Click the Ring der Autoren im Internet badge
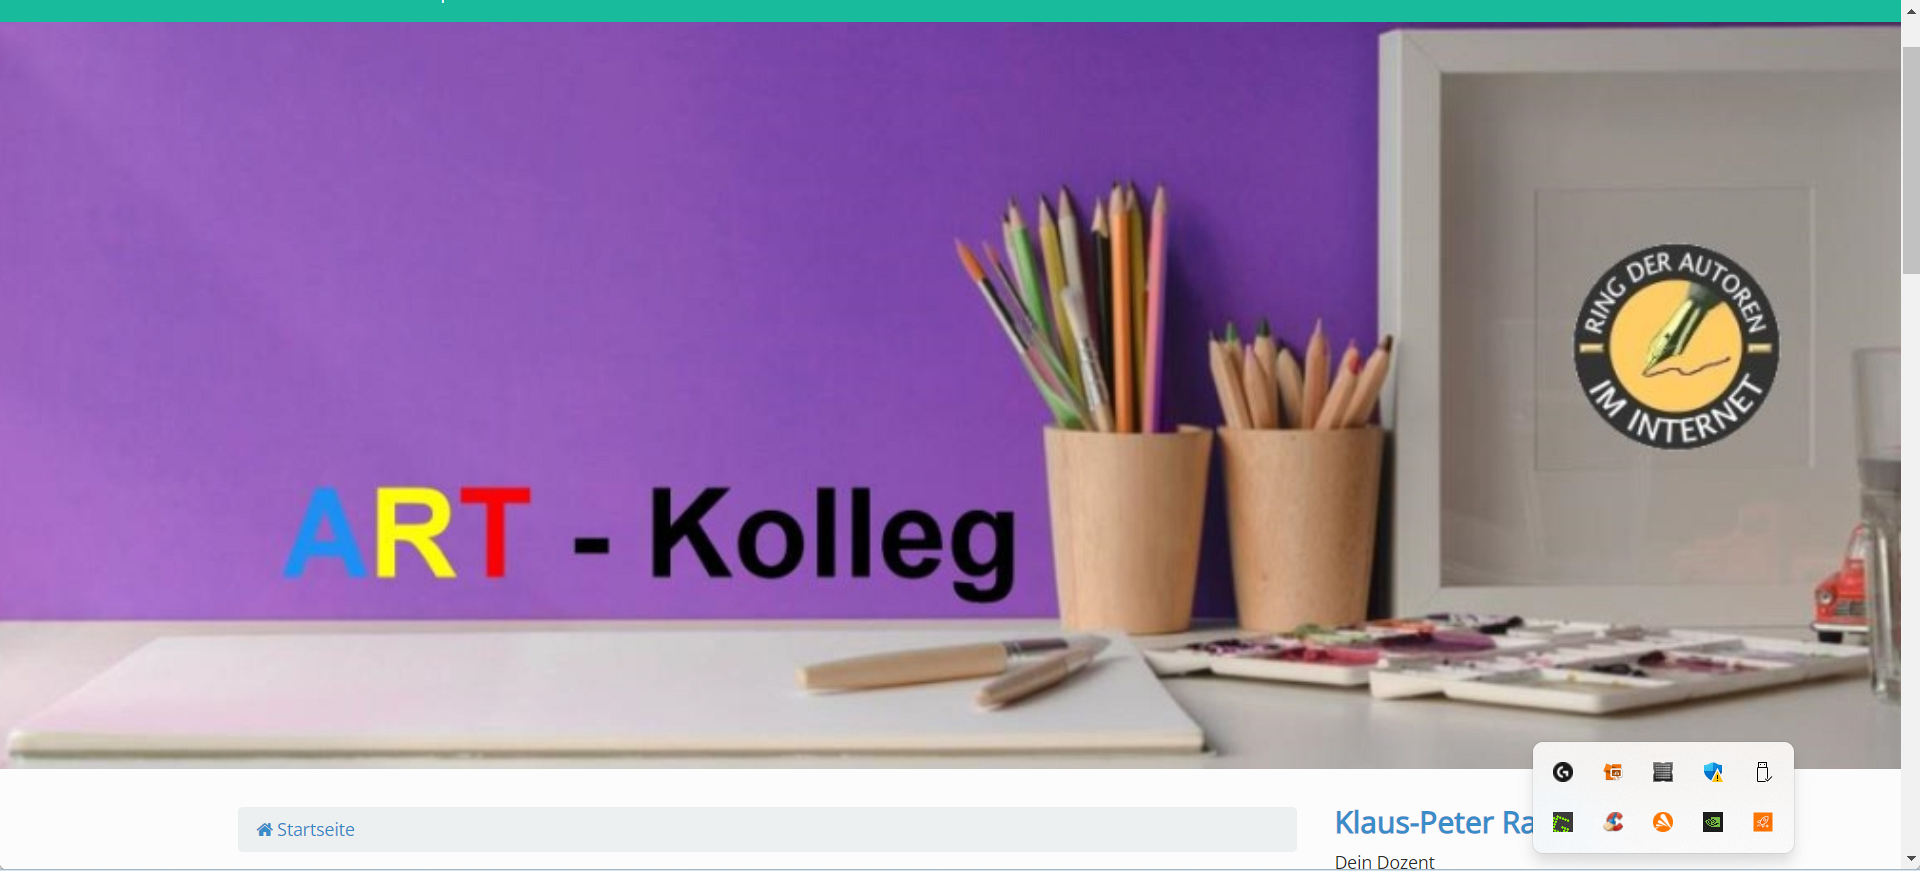Image resolution: width=1920 pixels, height=871 pixels. (x=1676, y=347)
